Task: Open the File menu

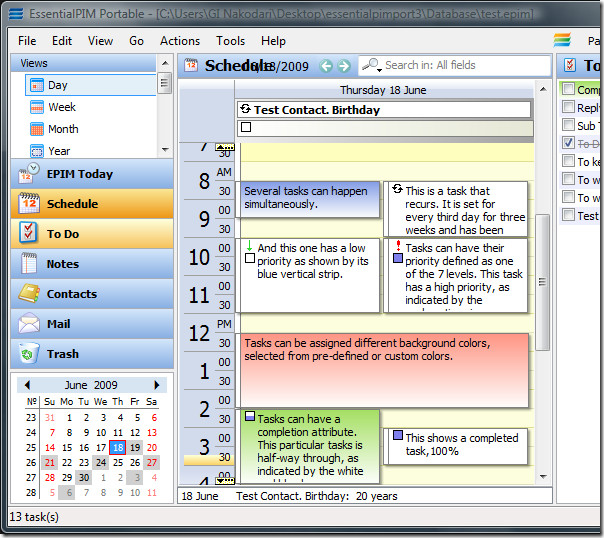Action: tap(27, 41)
